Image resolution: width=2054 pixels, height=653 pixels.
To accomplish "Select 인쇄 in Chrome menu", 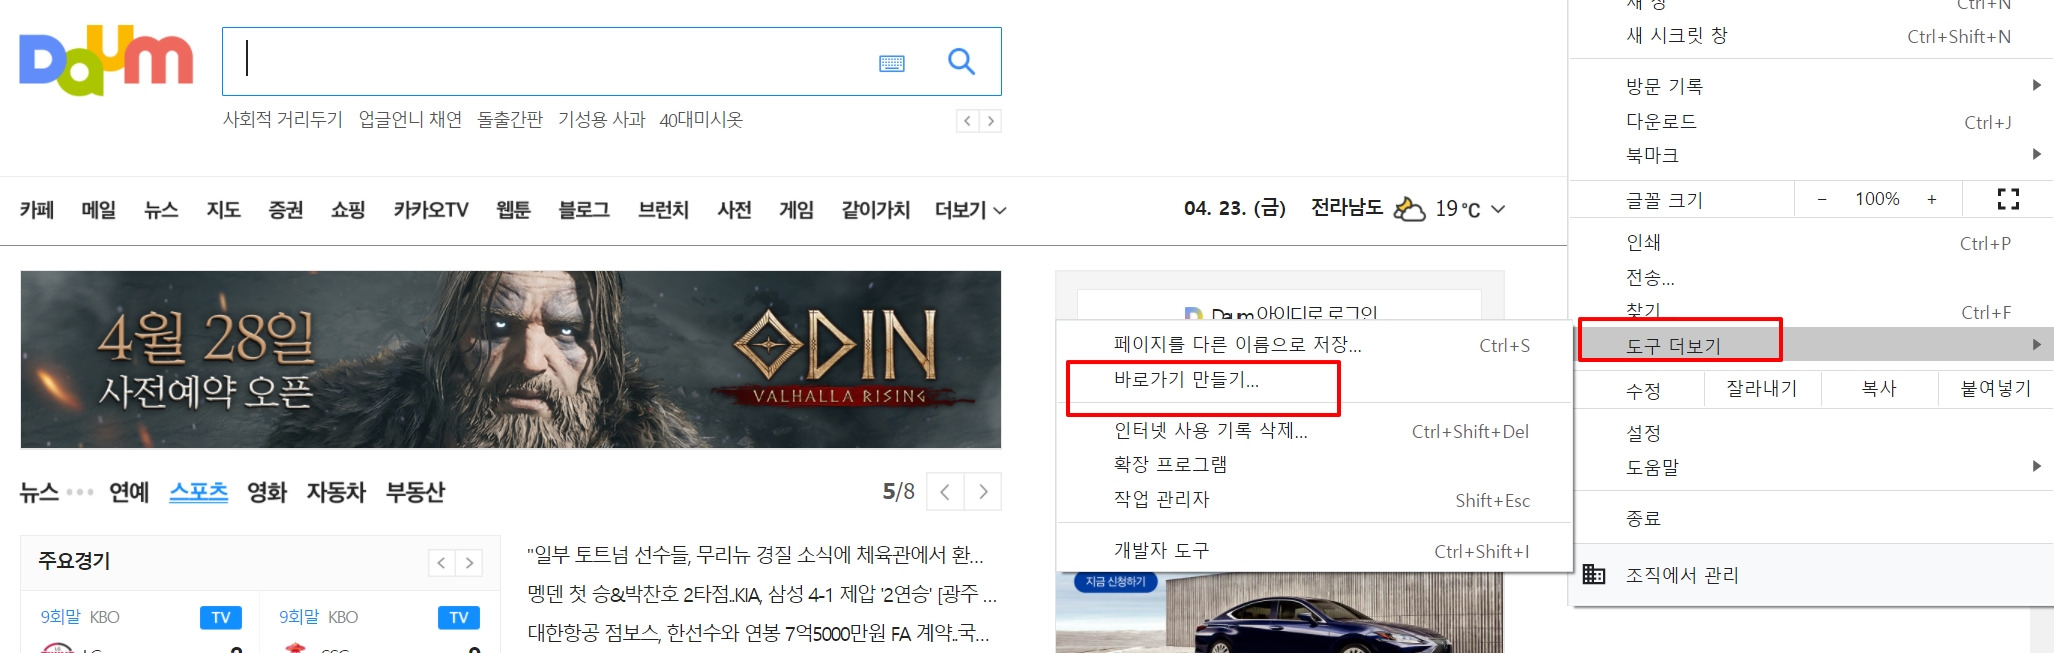I will coord(1812,243).
